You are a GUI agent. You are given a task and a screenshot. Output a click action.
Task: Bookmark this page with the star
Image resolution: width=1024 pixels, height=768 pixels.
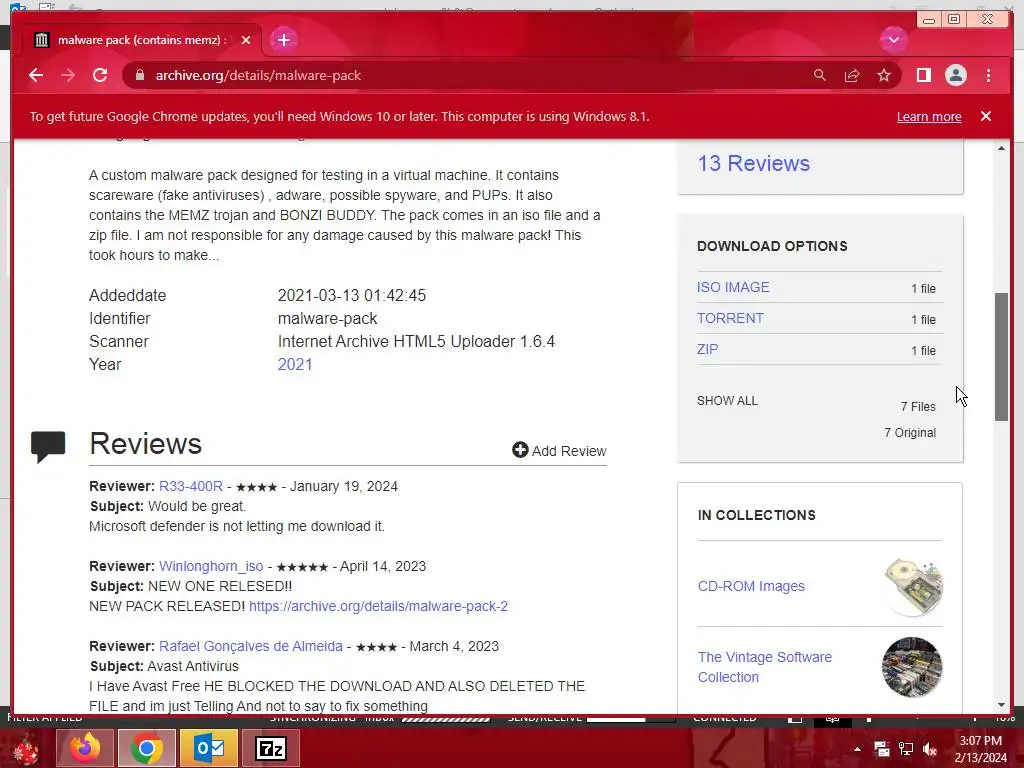click(884, 75)
